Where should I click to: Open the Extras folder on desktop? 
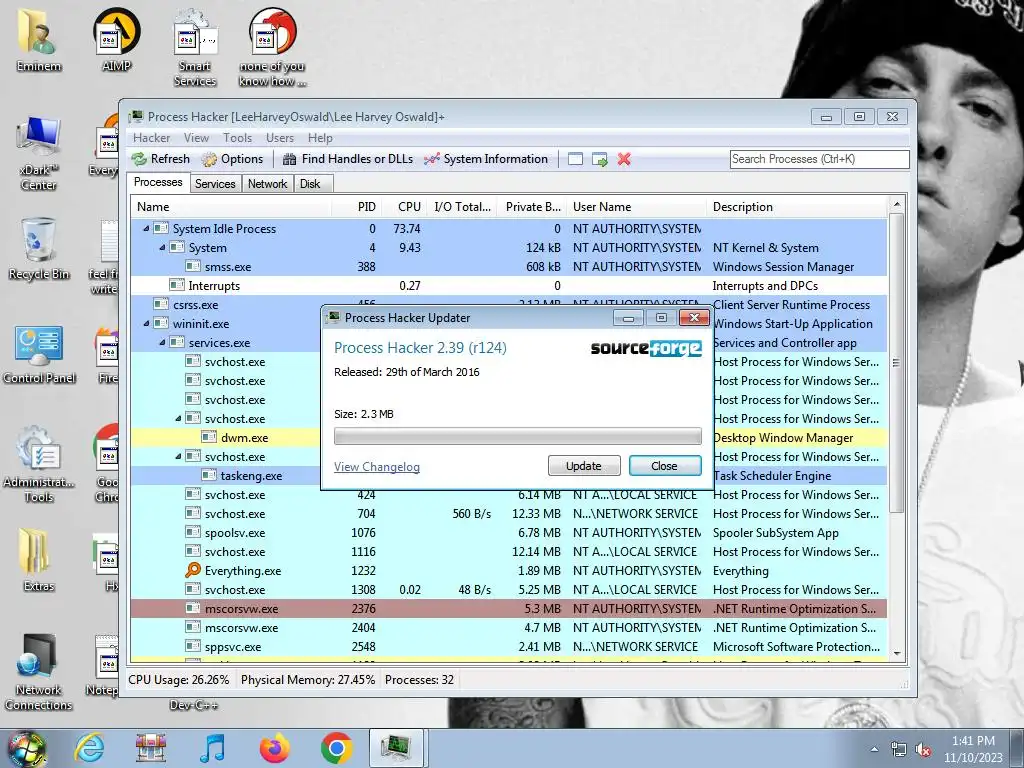(39, 560)
